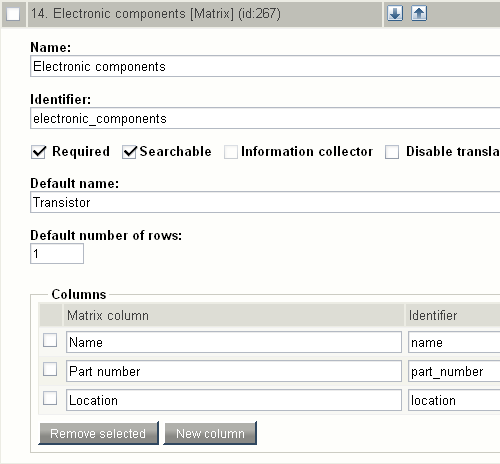Edit the column identifier field 'location'

click(x=454, y=400)
